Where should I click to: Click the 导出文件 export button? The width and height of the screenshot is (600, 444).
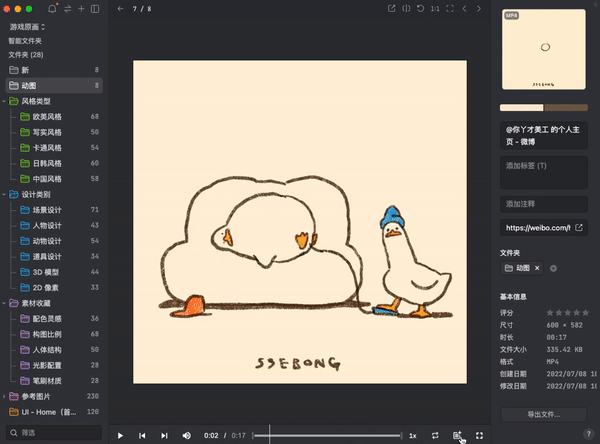coord(544,415)
